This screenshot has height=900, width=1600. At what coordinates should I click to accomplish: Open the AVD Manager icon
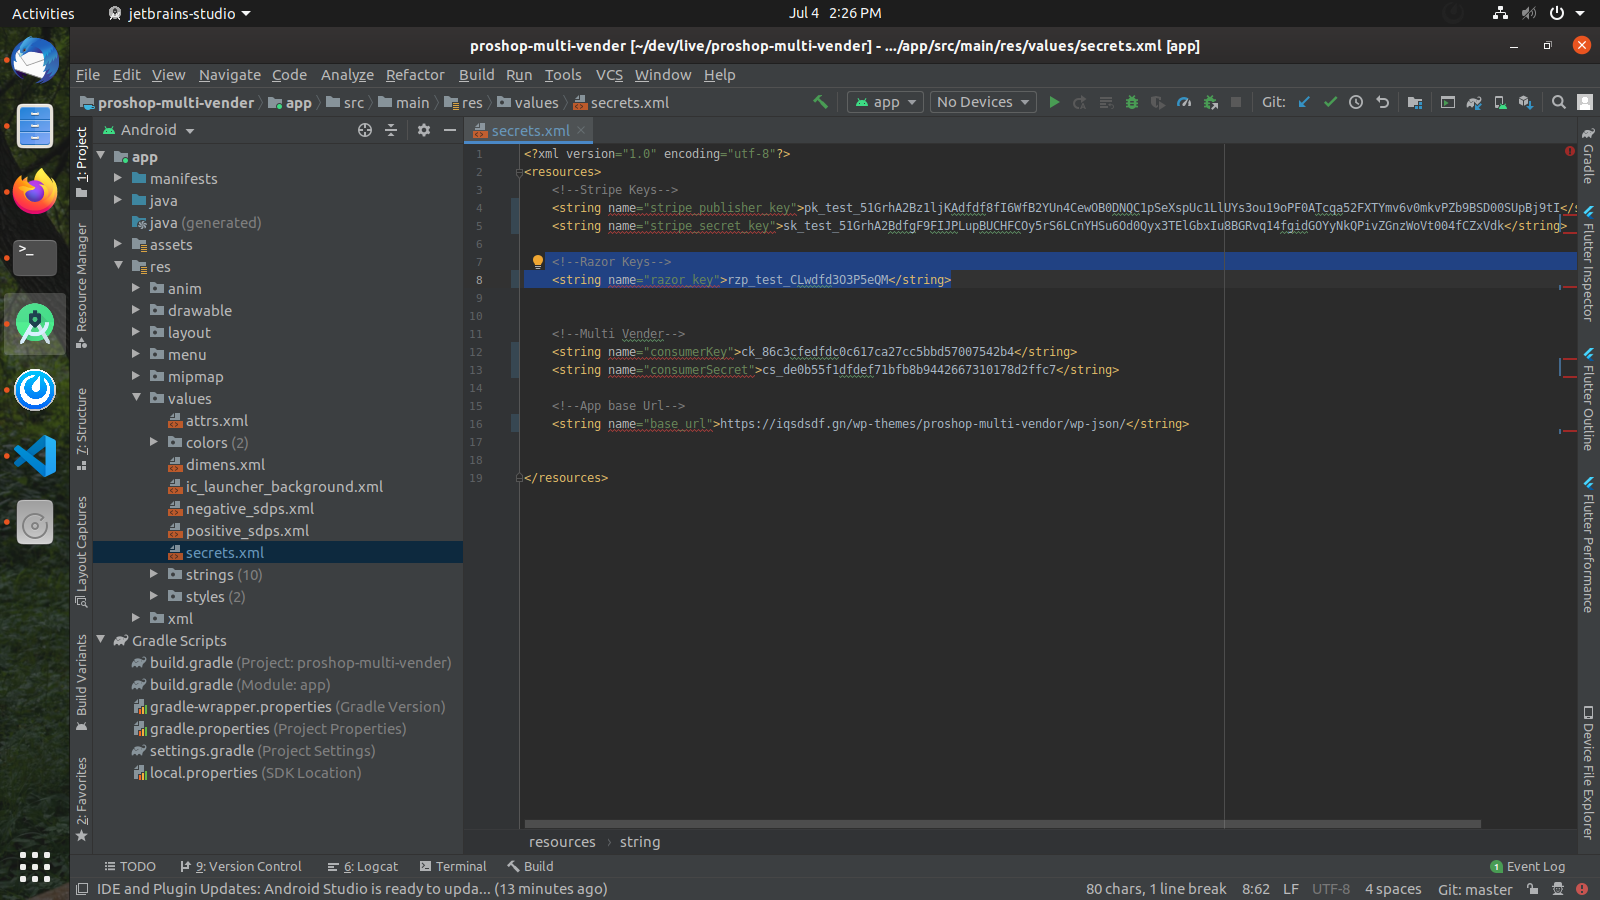click(1500, 102)
